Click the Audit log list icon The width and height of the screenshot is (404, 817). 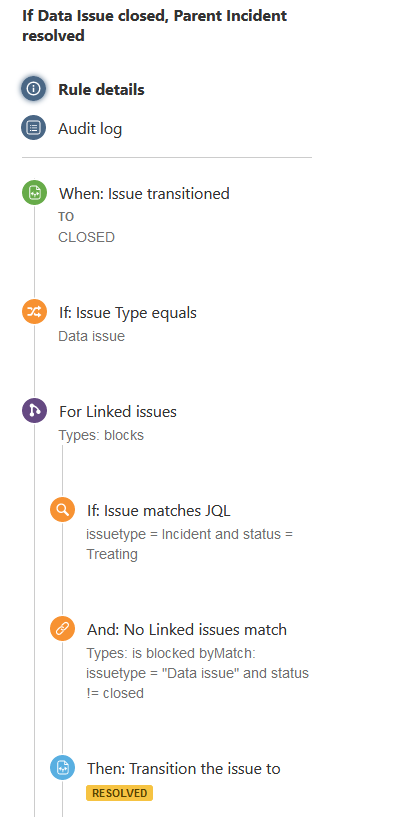34,128
